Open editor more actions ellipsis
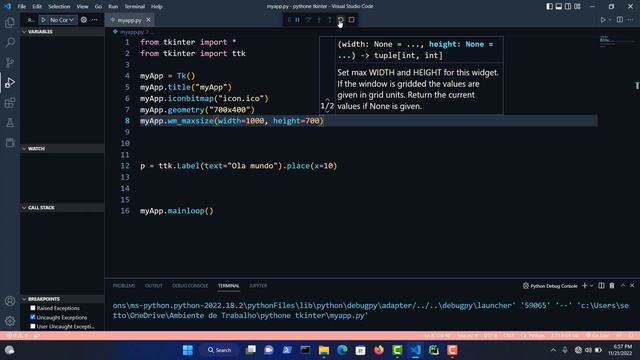 pos(631,20)
